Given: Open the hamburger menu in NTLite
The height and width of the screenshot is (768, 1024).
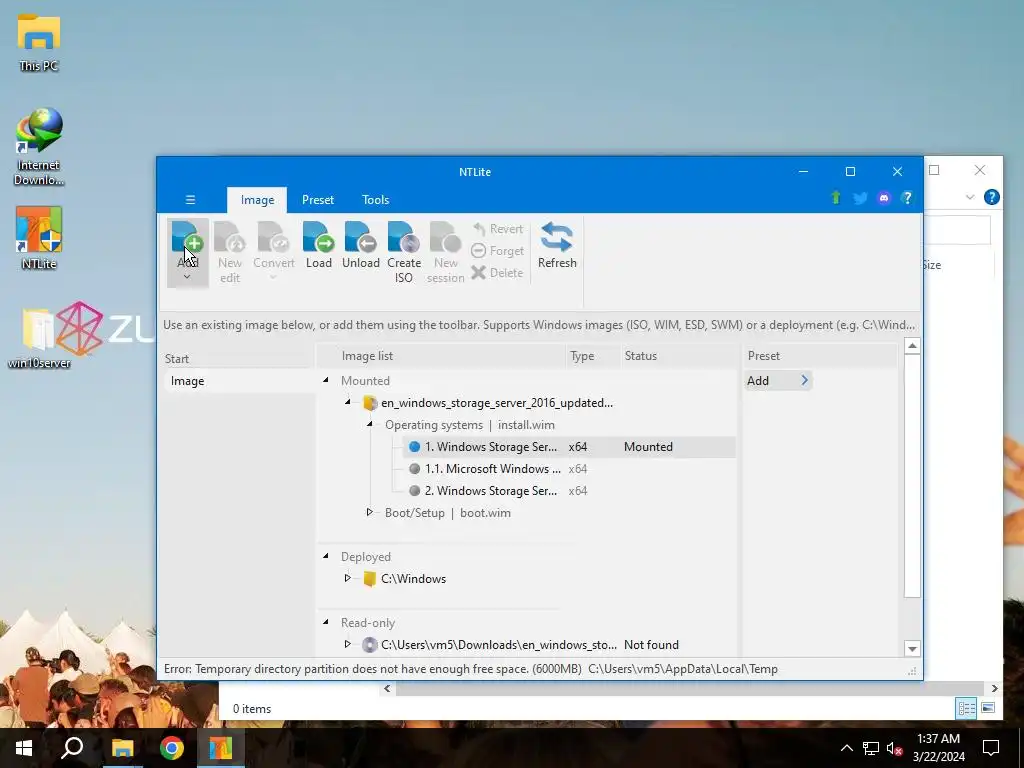Looking at the screenshot, I should 190,200.
